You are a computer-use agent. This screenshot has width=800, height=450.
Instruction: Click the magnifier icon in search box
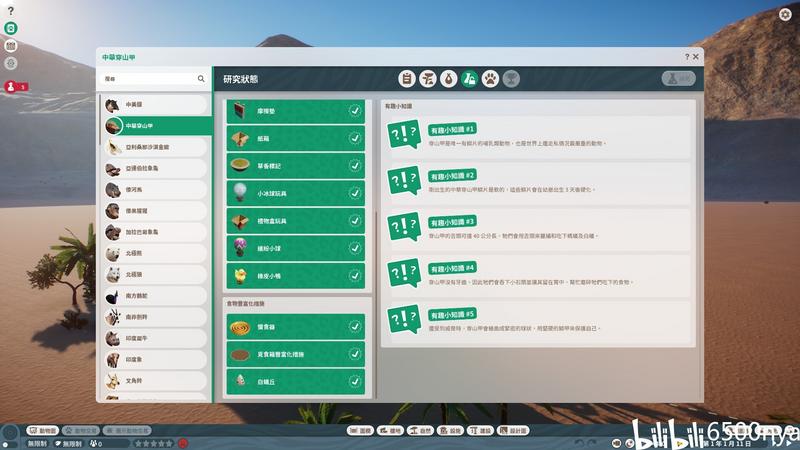(x=201, y=79)
